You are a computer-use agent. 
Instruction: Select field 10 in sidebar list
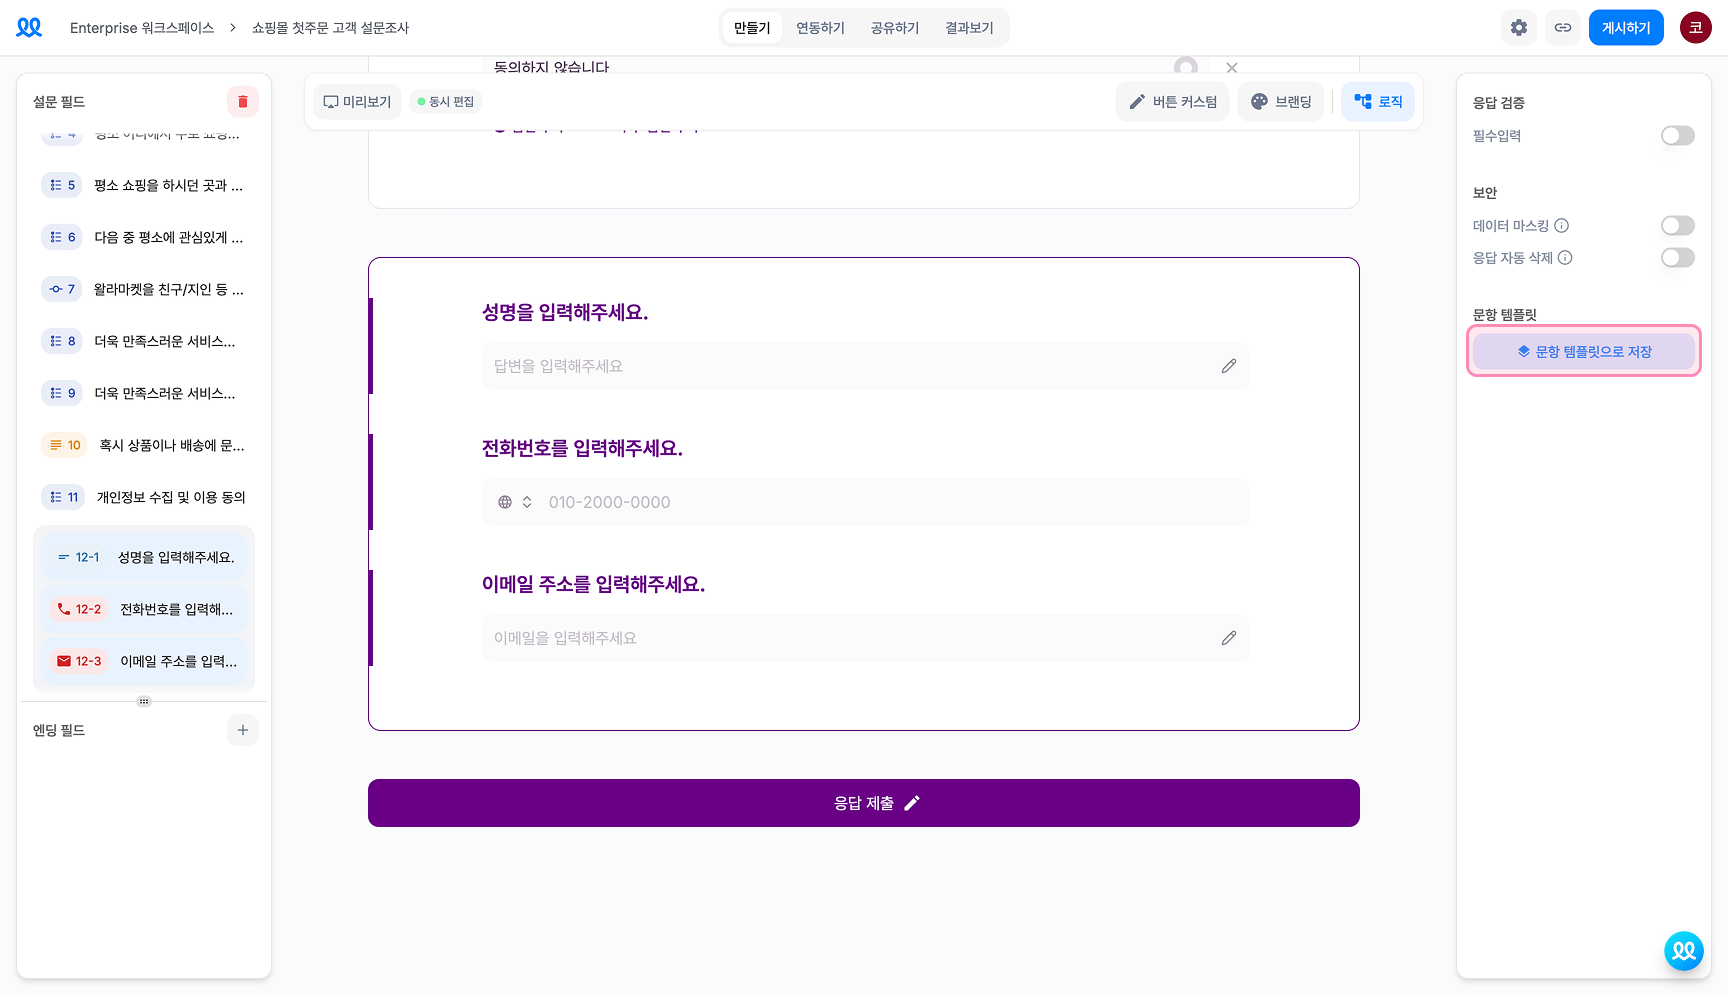pyautogui.click(x=144, y=445)
